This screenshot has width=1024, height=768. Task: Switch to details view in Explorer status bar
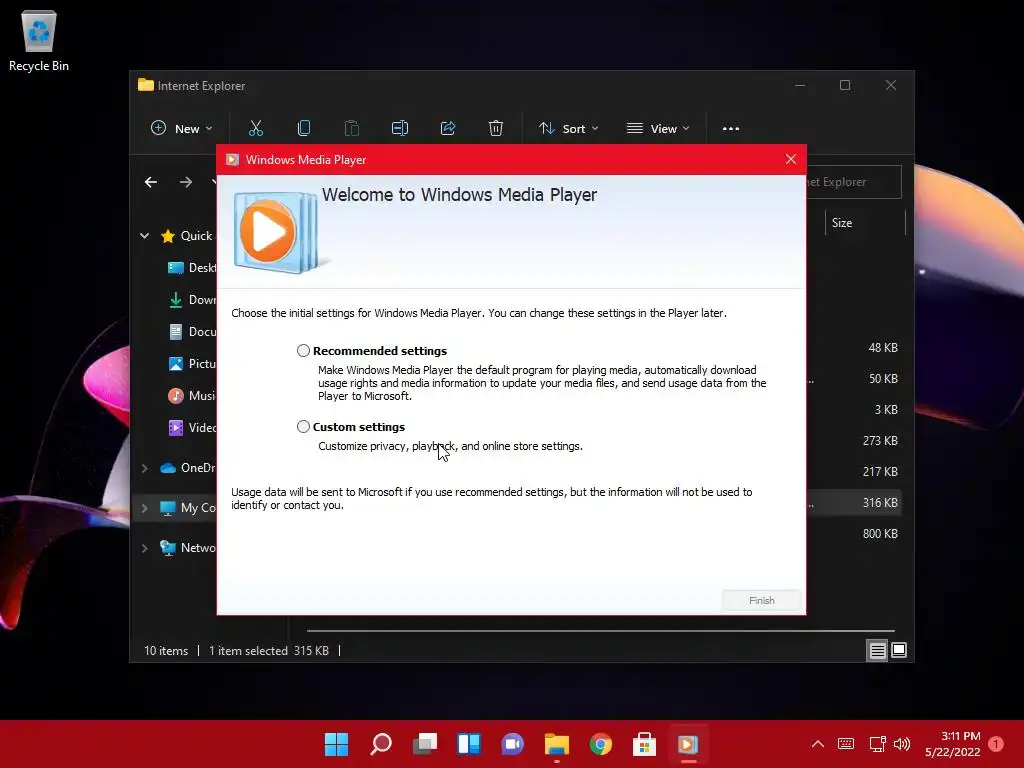click(x=877, y=650)
